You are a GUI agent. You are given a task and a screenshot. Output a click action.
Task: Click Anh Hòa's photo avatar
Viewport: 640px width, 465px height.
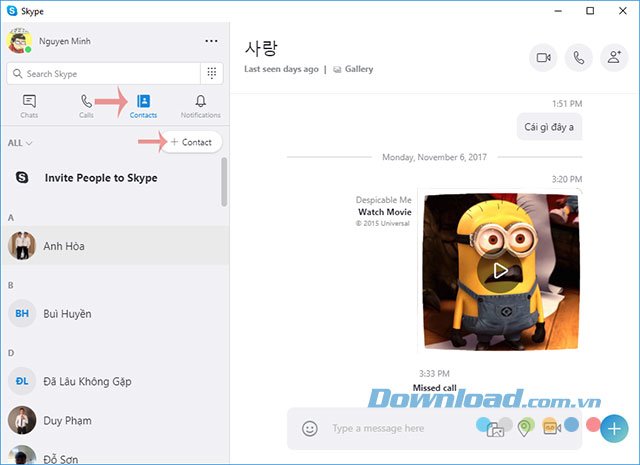point(22,245)
